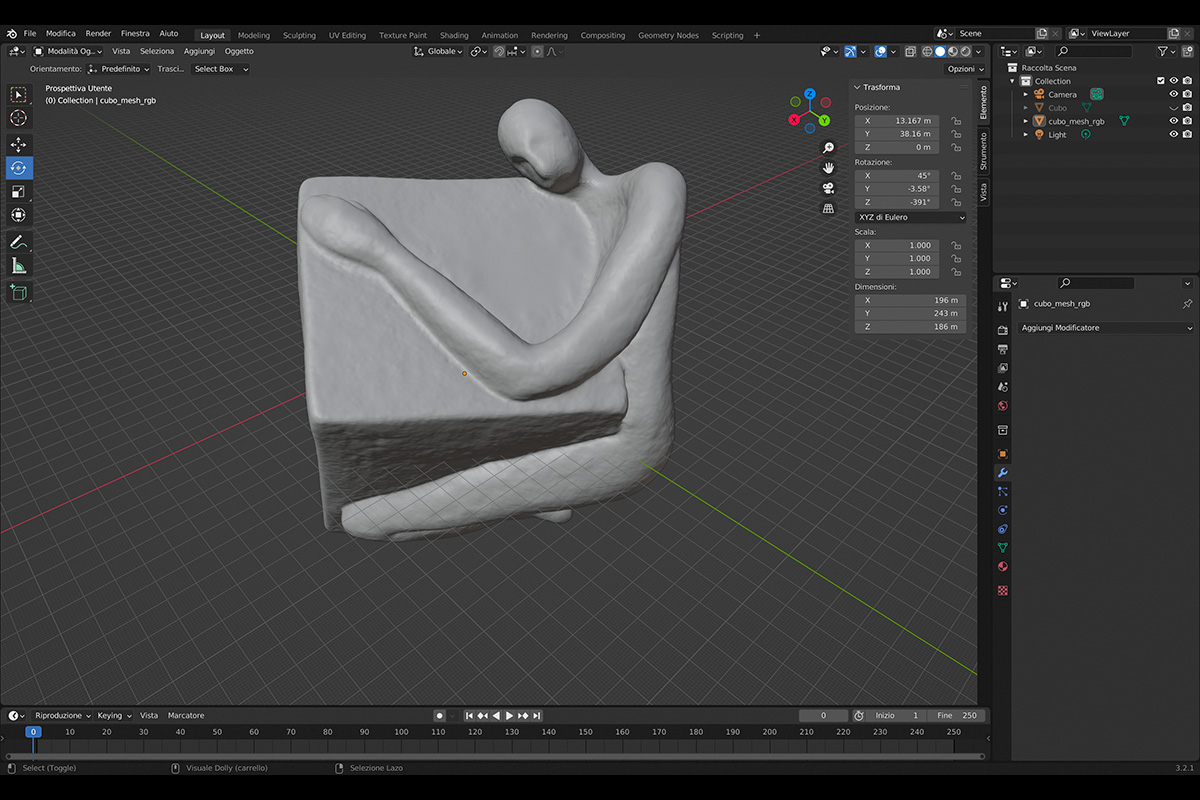Image resolution: width=1200 pixels, height=800 pixels.
Task: Click the Add Cube tool icon
Action: 19,292
